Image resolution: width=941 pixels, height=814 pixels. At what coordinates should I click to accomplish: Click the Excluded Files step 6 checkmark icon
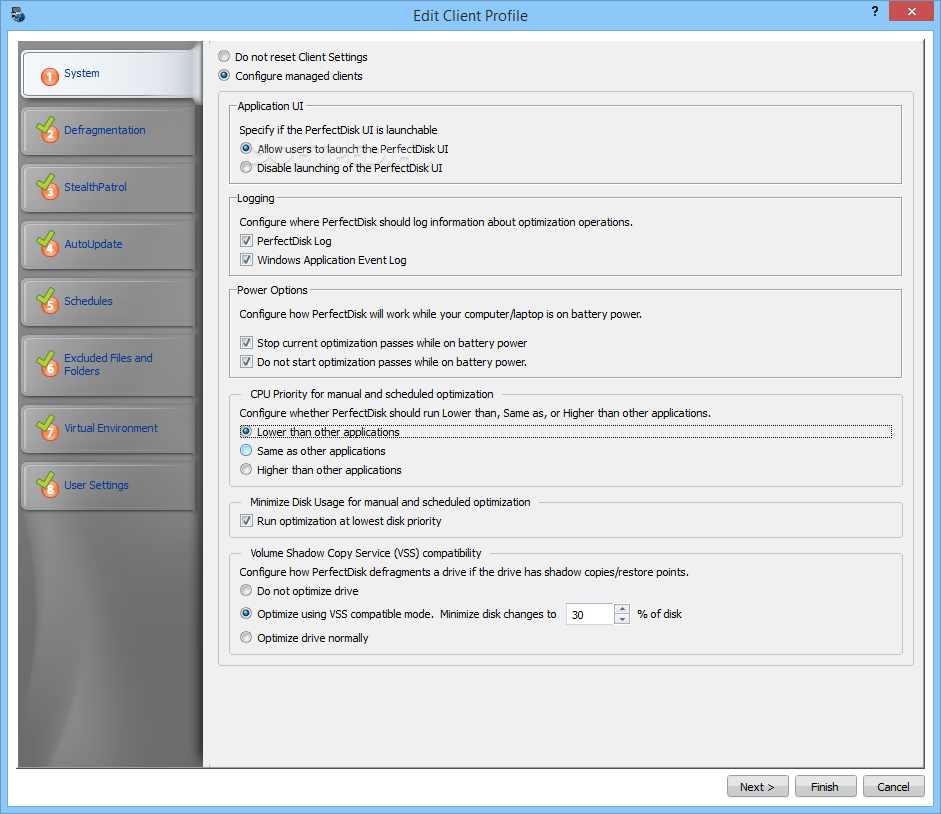[47, 364]
